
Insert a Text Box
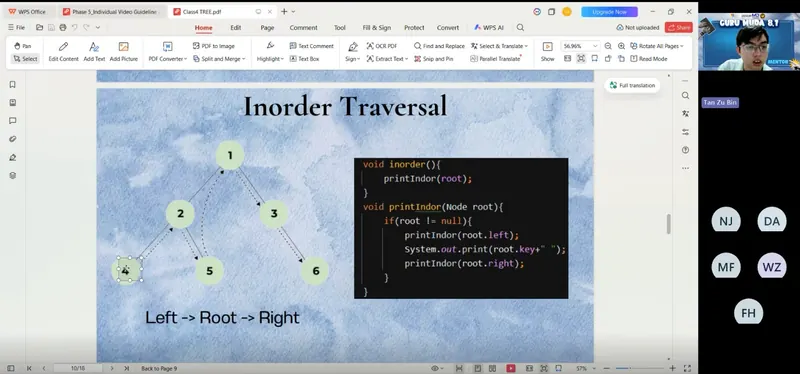[x=304, y=59]
